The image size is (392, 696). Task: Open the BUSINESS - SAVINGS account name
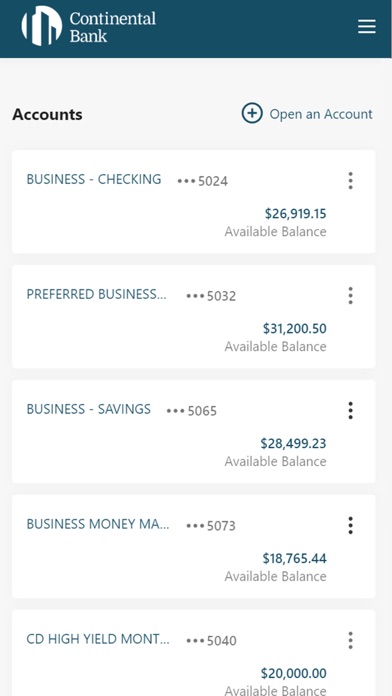pos(88,409)
